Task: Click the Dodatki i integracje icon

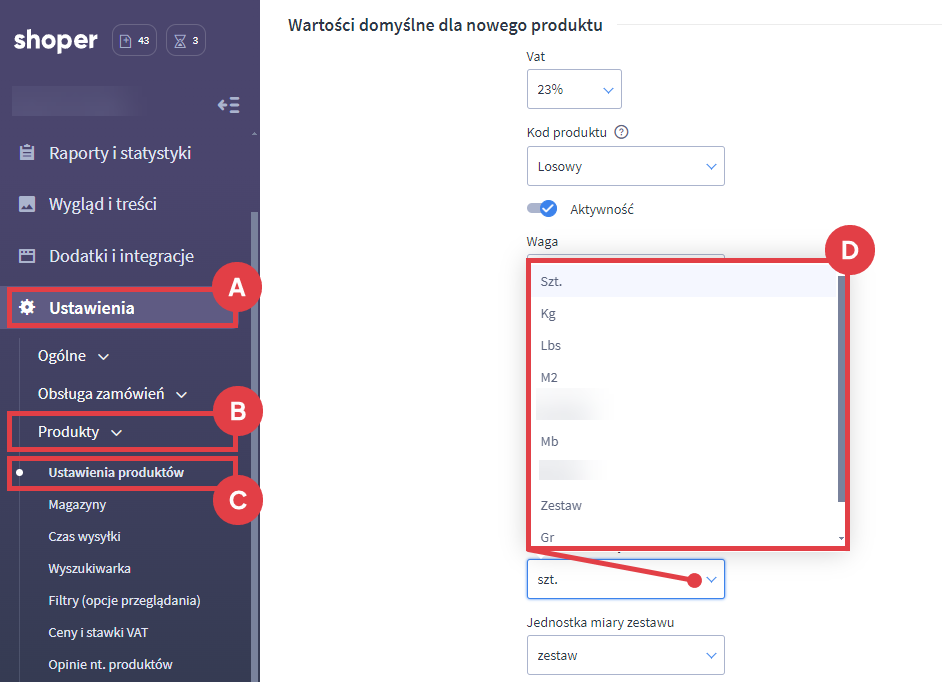Action: [x=27, y=256]
